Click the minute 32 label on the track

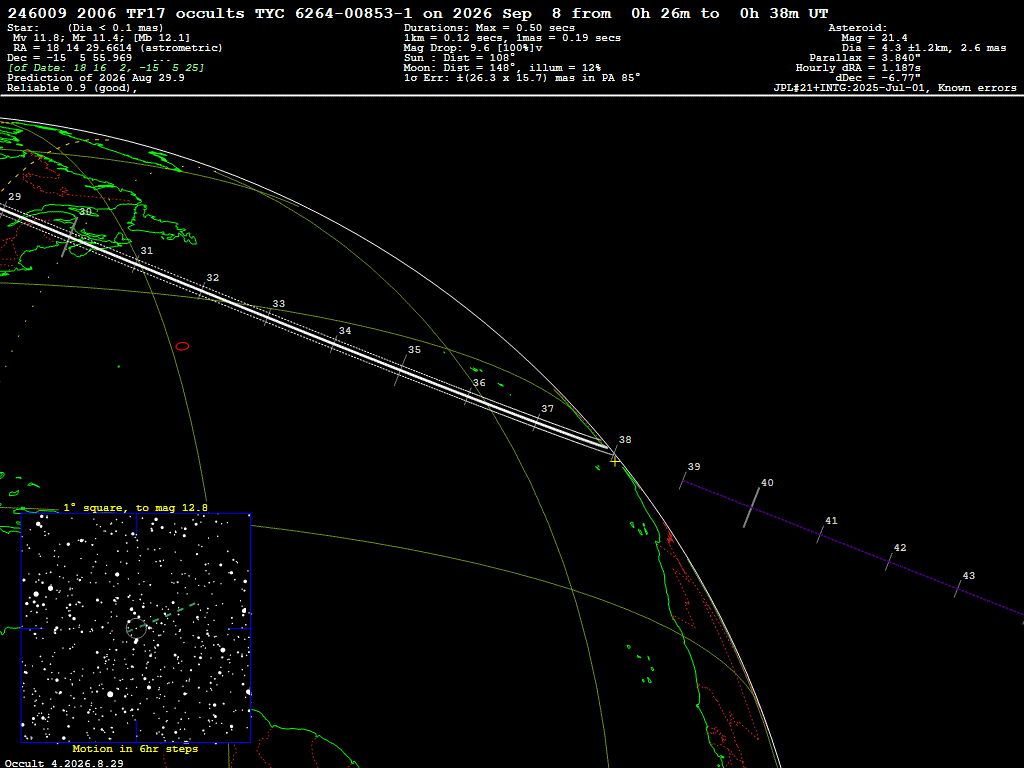[213, 278]
